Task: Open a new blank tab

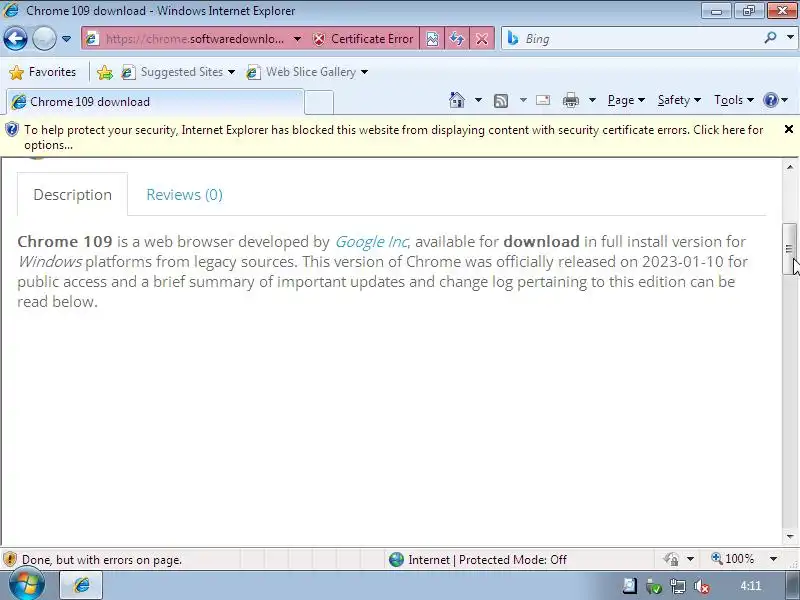Action: click(319, 102)
